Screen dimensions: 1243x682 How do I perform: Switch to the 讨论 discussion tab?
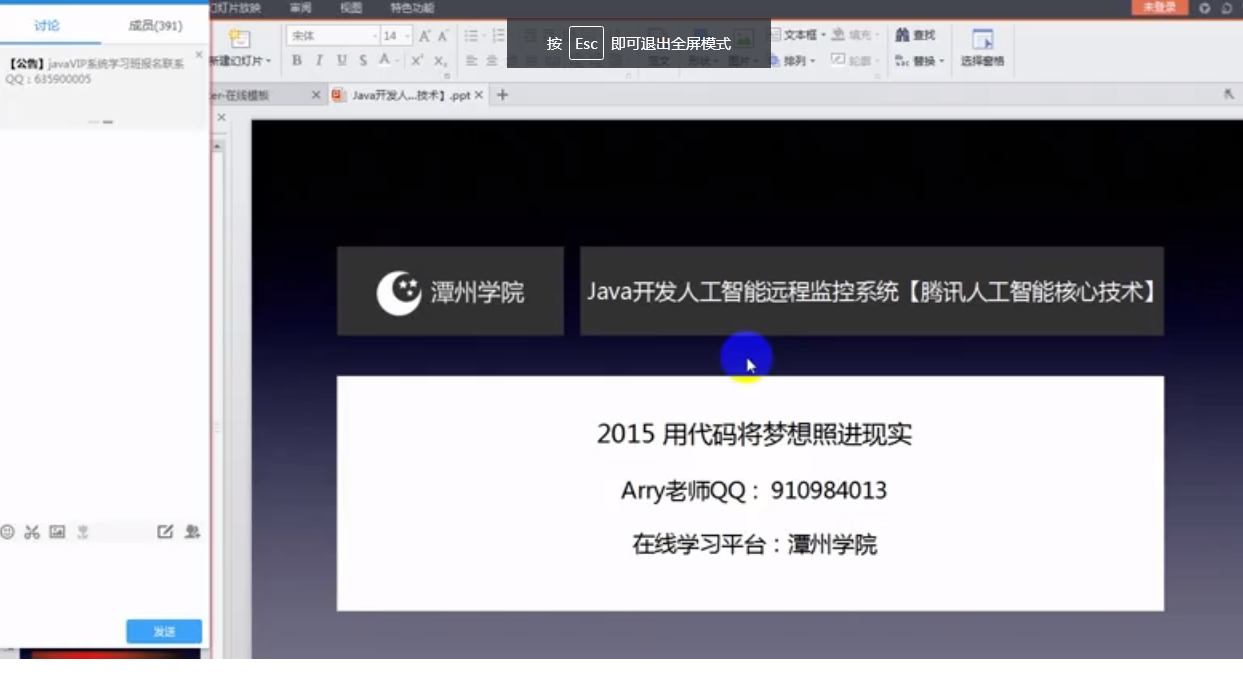click(x=47, y=25)
